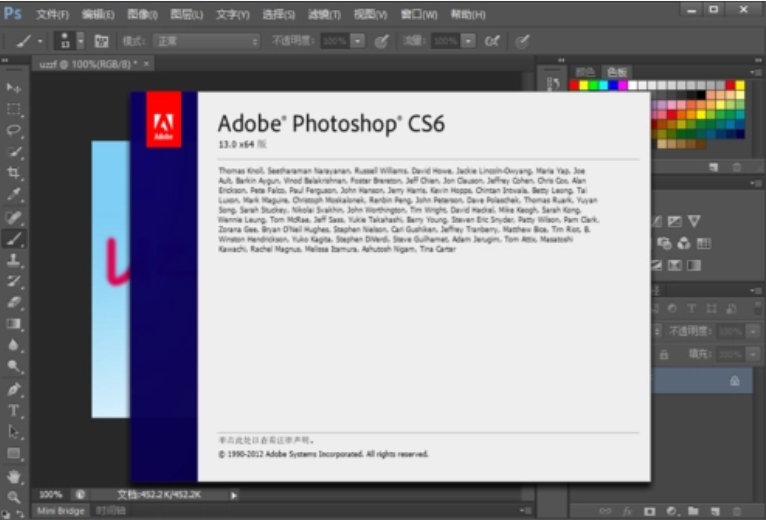
Task: Enable airbrush mode in options bar
Action: tap(492, 41)
